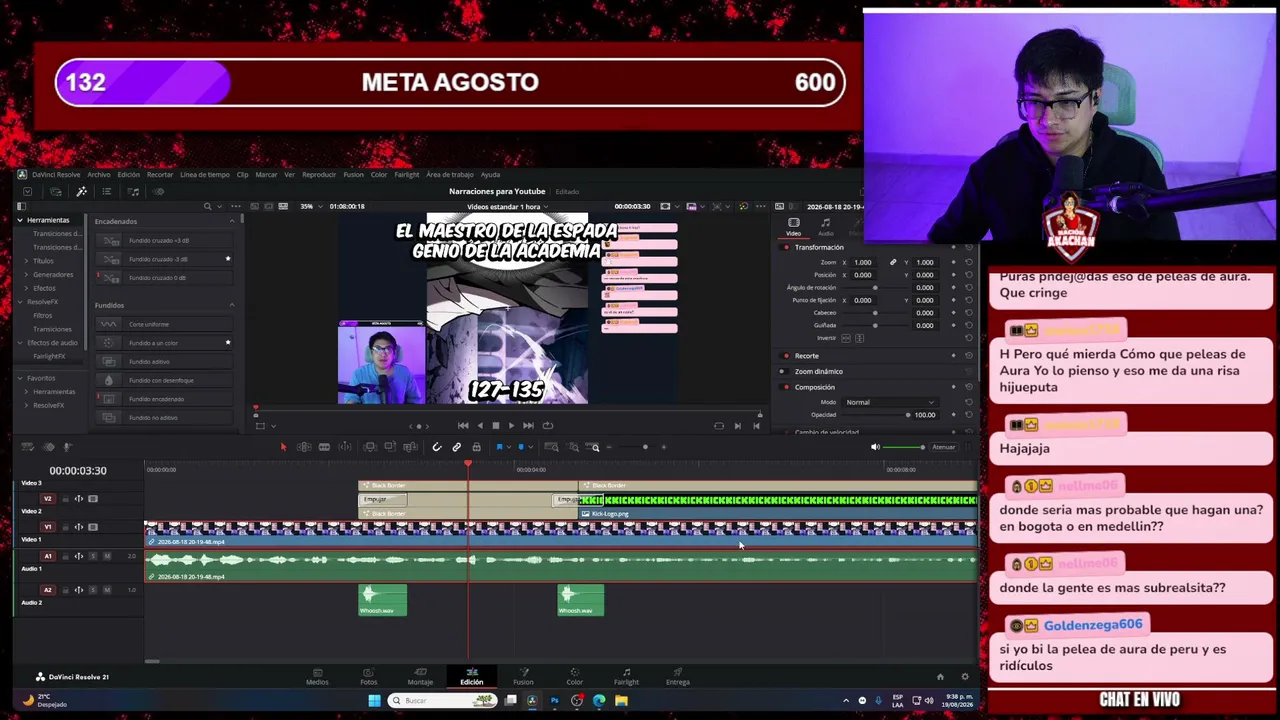Select the arrow selection mode tool in timeline toolbar
This screenshot has width=1280, height=720.
click(x=283, y=447)
